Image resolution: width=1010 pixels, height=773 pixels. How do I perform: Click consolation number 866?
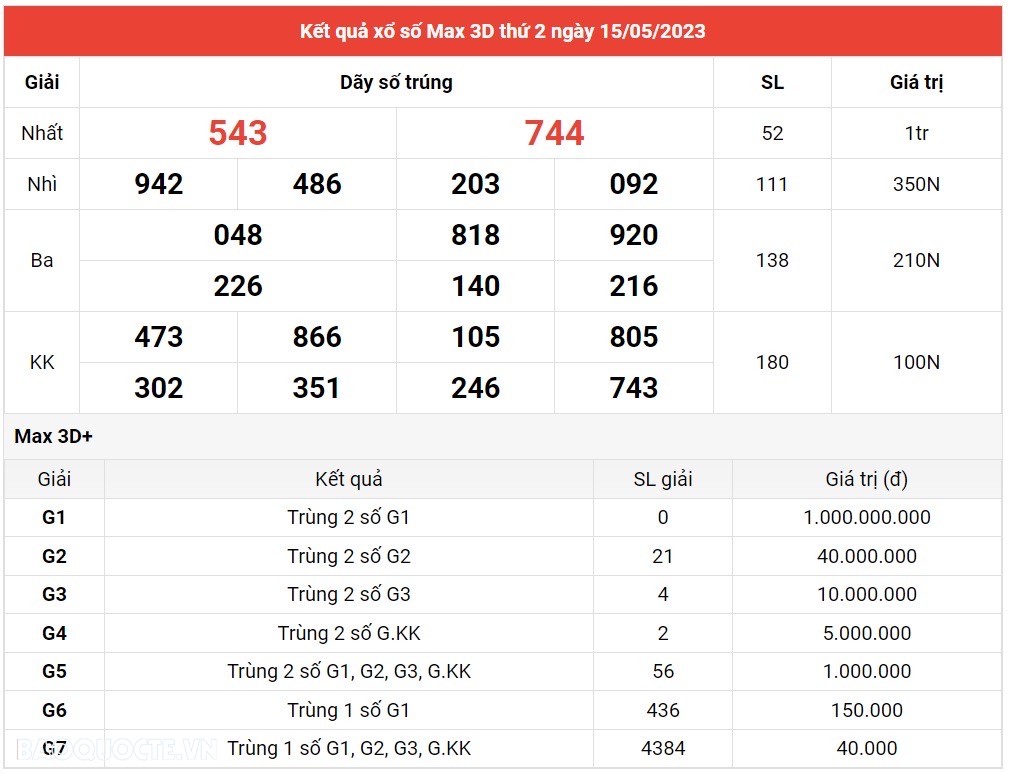pos(317,337)
